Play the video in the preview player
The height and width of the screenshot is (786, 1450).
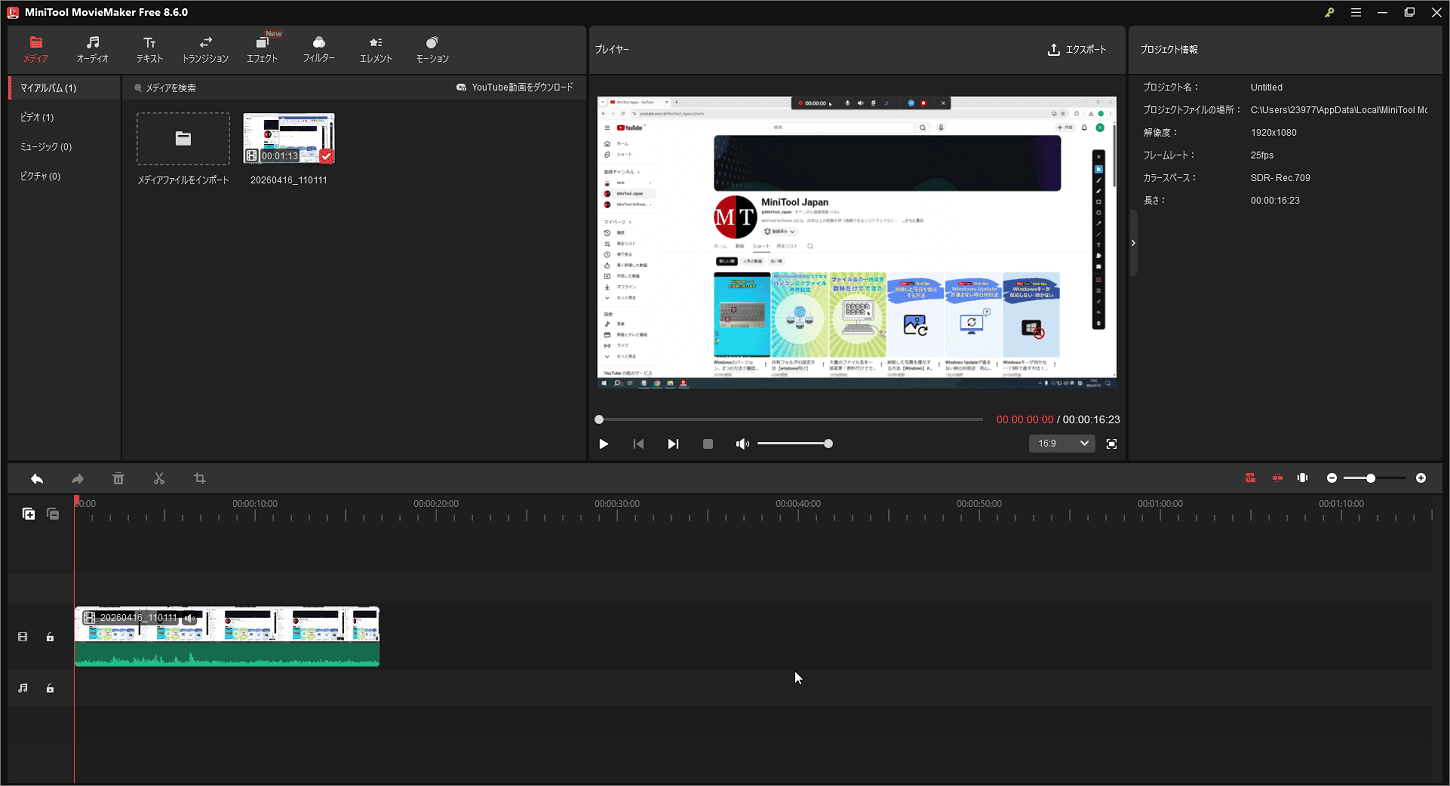(603, 443)
